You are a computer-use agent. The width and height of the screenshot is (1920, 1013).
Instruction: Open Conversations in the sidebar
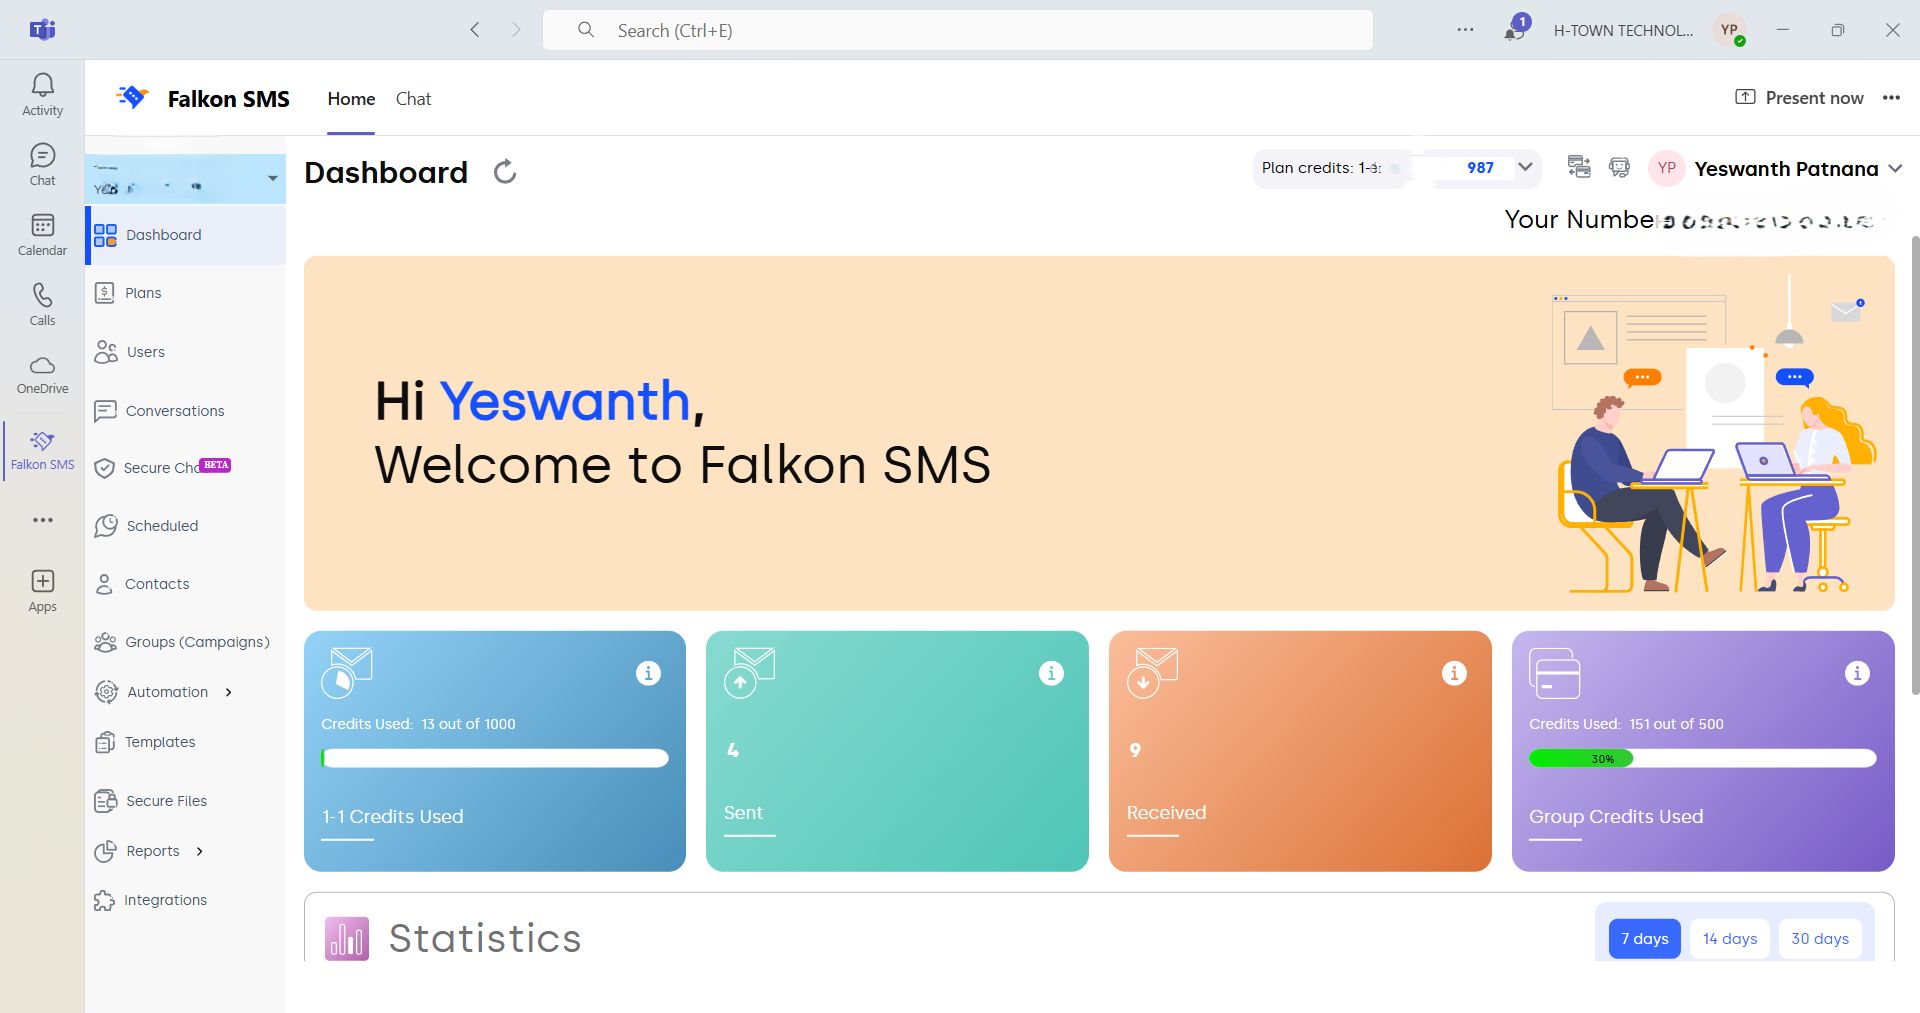174,411
